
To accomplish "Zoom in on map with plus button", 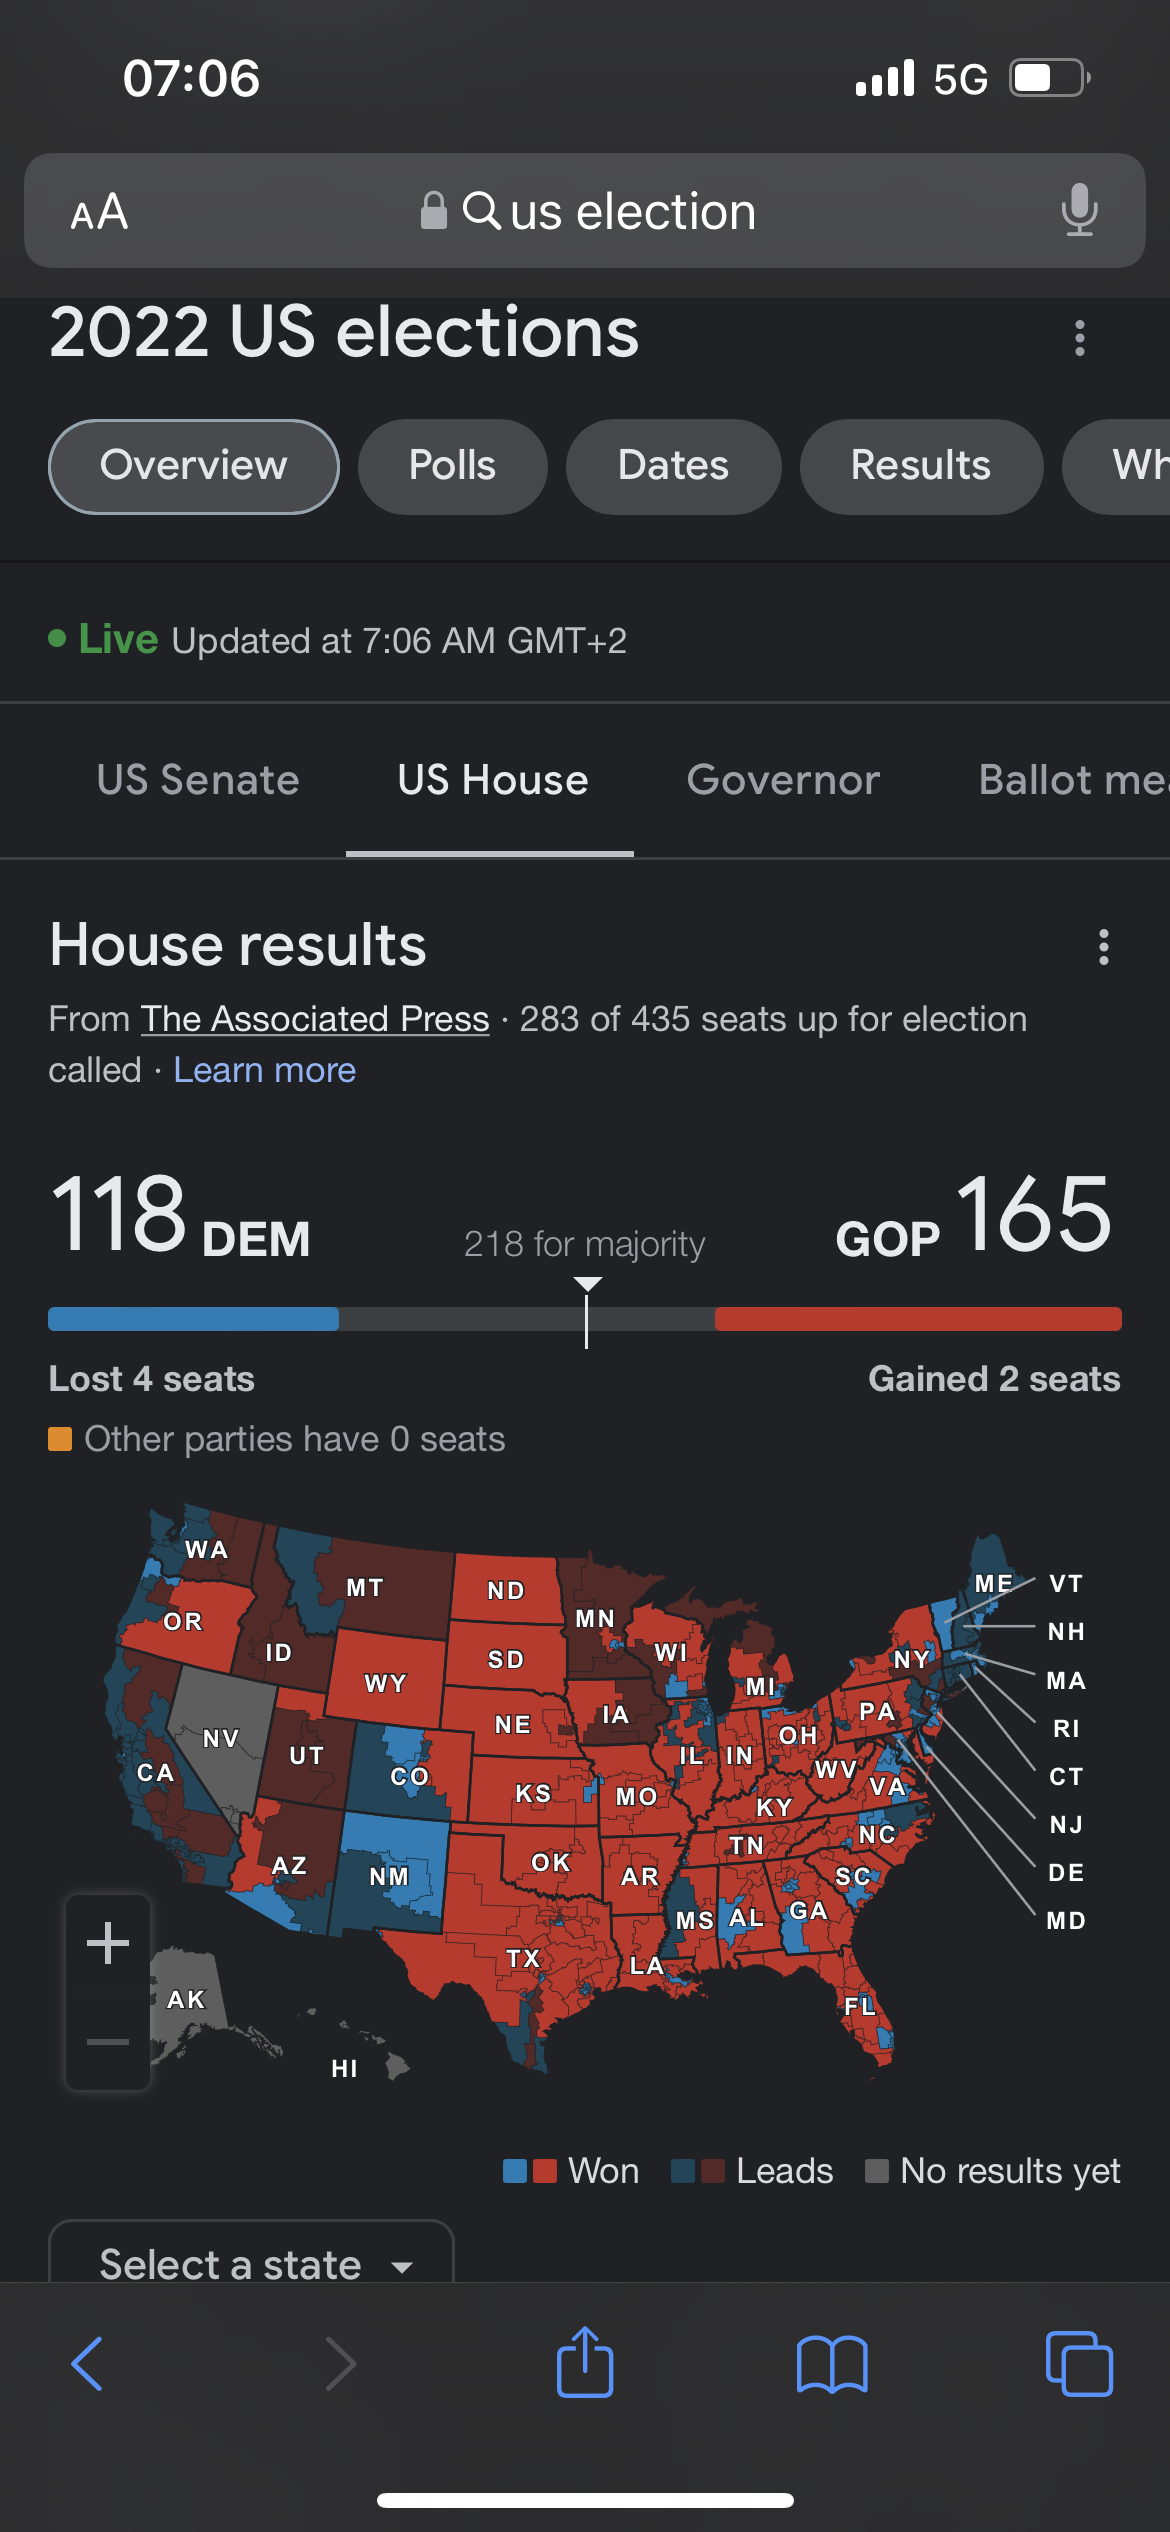I will (x=108, y=1943).
